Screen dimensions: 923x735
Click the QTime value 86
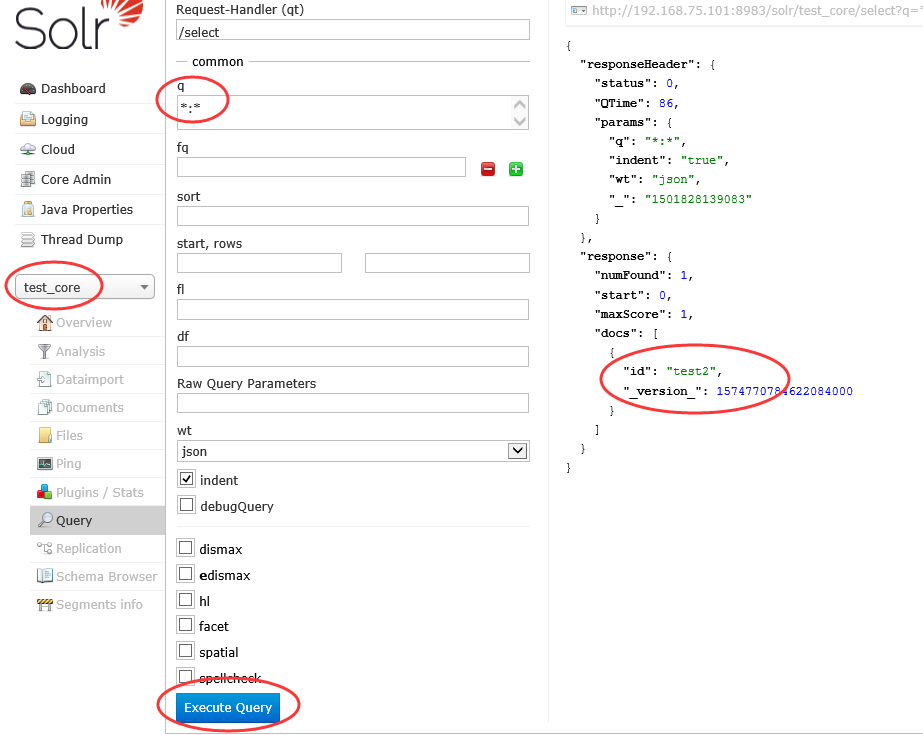(x=666, y=104)
